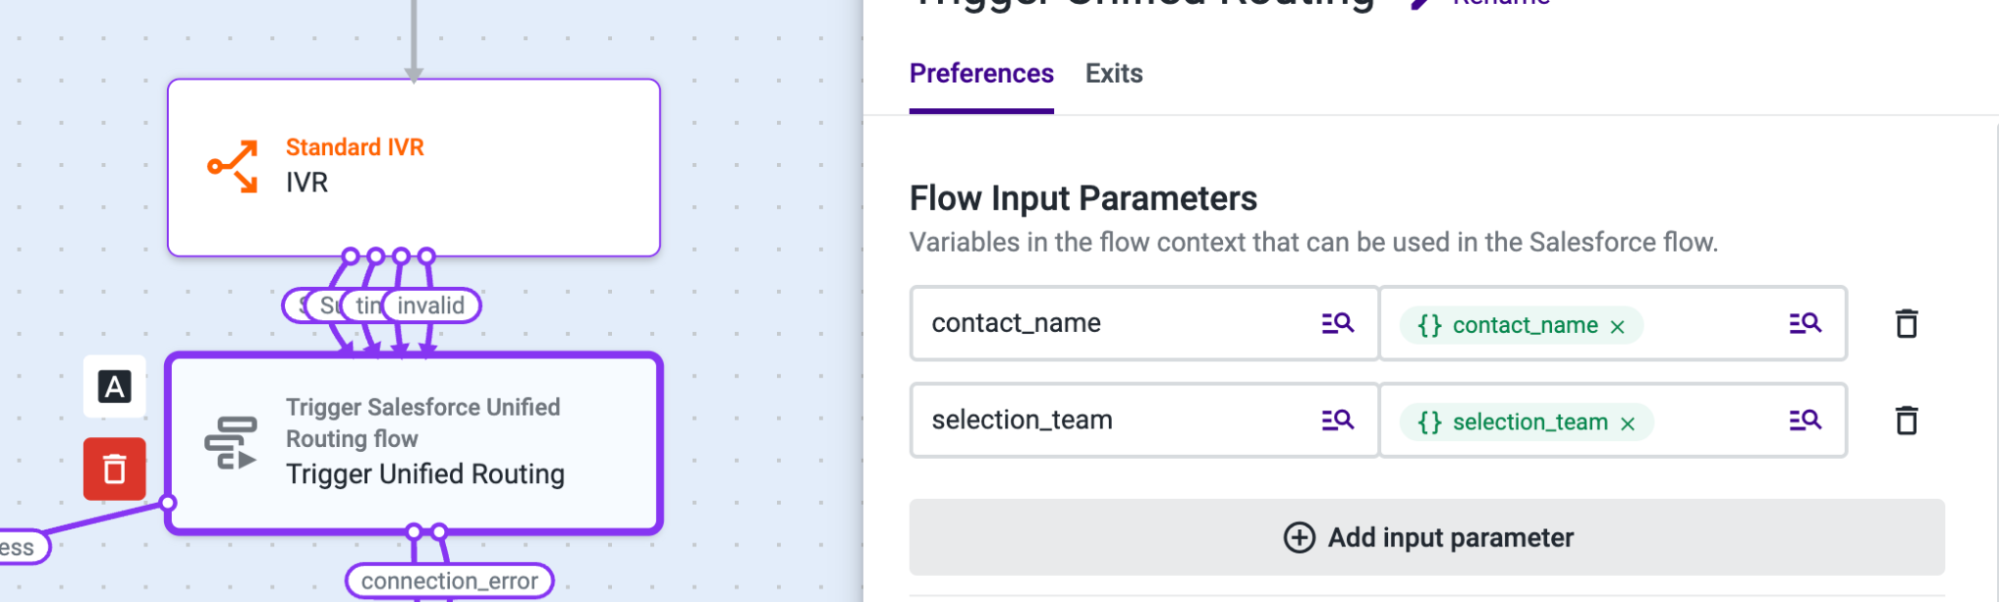Open variable search in selection_team value field
The width and height of the screenshot is (1999, 603).
pos(1805,420)
